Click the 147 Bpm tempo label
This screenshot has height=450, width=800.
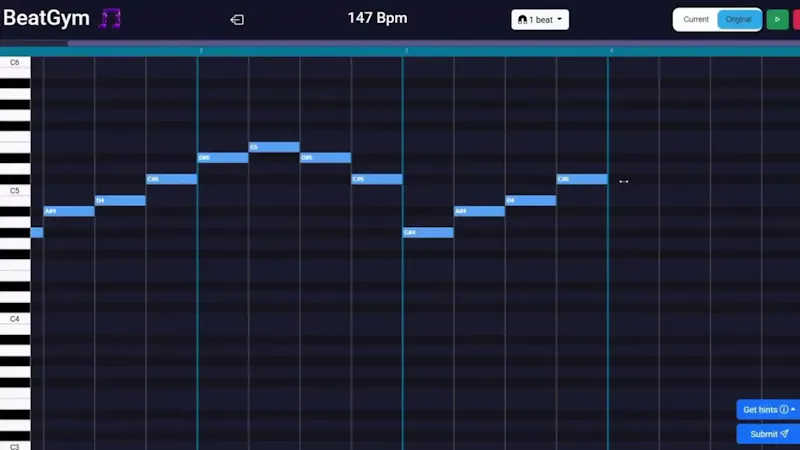(x=378, y=18)
